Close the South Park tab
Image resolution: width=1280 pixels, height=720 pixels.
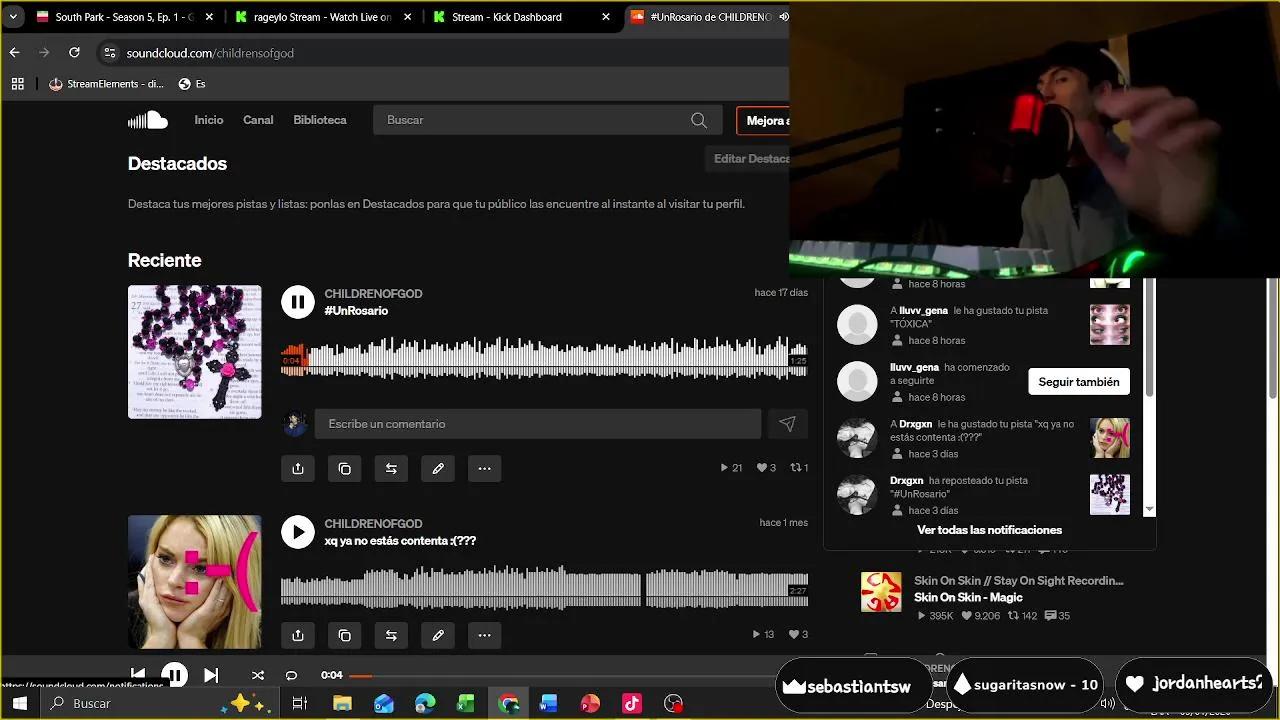click(209, 17)
